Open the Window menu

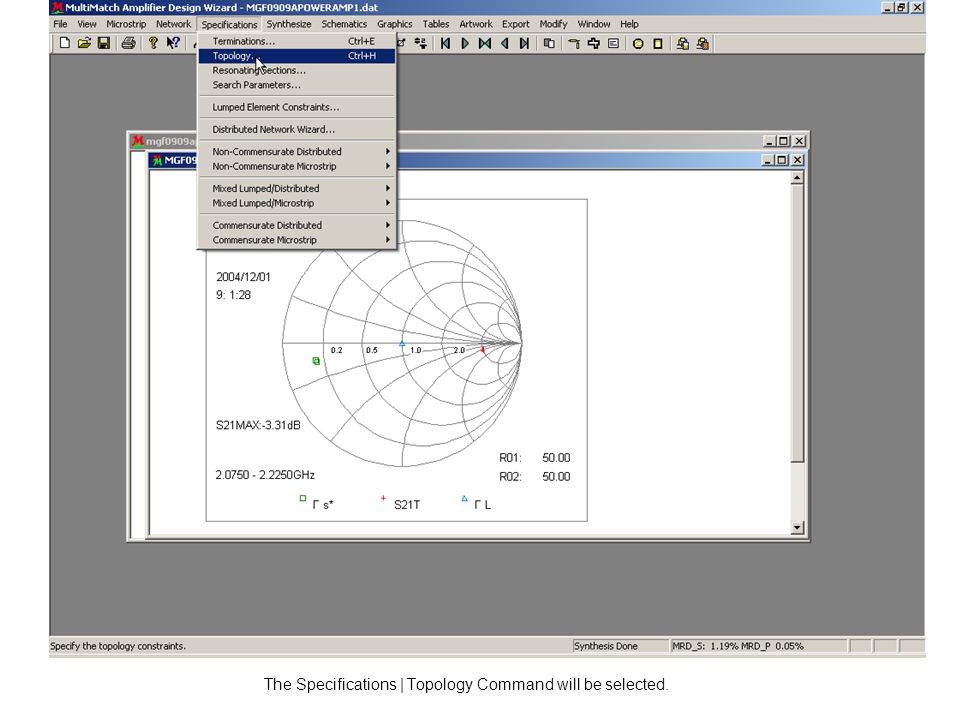coord(594,24)
